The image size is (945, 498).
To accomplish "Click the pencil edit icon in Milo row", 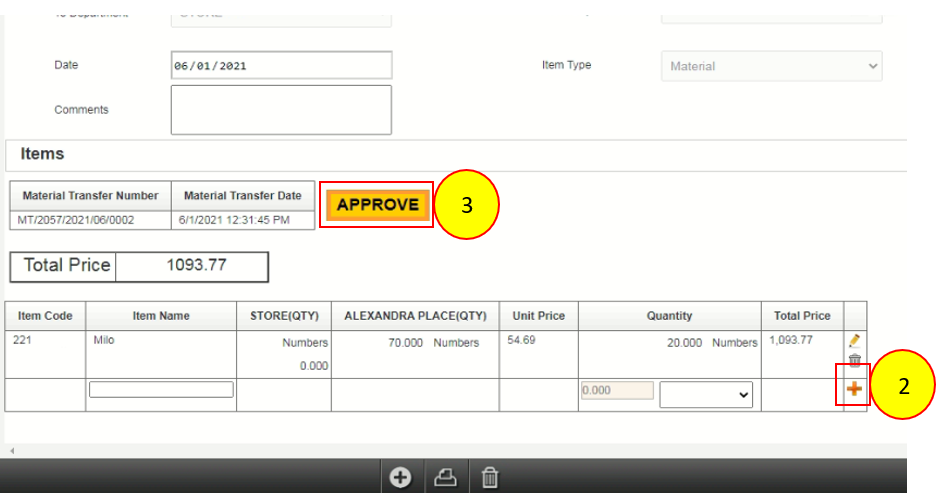I will [854, 341].
